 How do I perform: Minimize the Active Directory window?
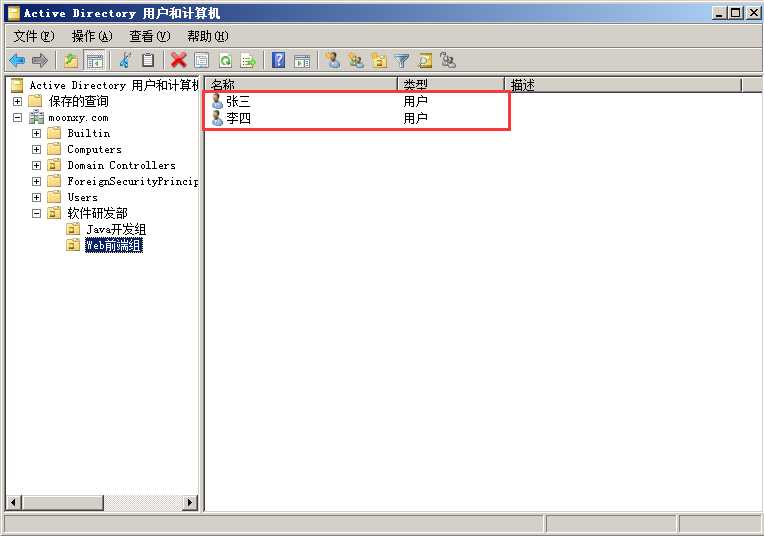[x=719, y=13]
